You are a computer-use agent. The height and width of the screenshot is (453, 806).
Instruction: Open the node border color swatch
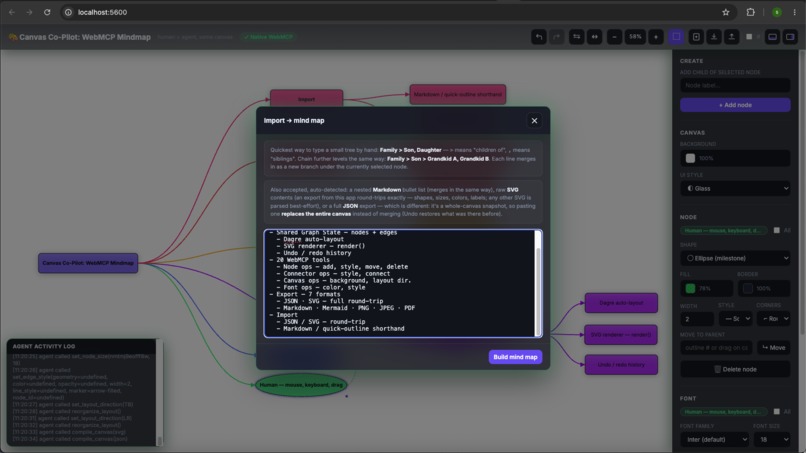[748, 288]
